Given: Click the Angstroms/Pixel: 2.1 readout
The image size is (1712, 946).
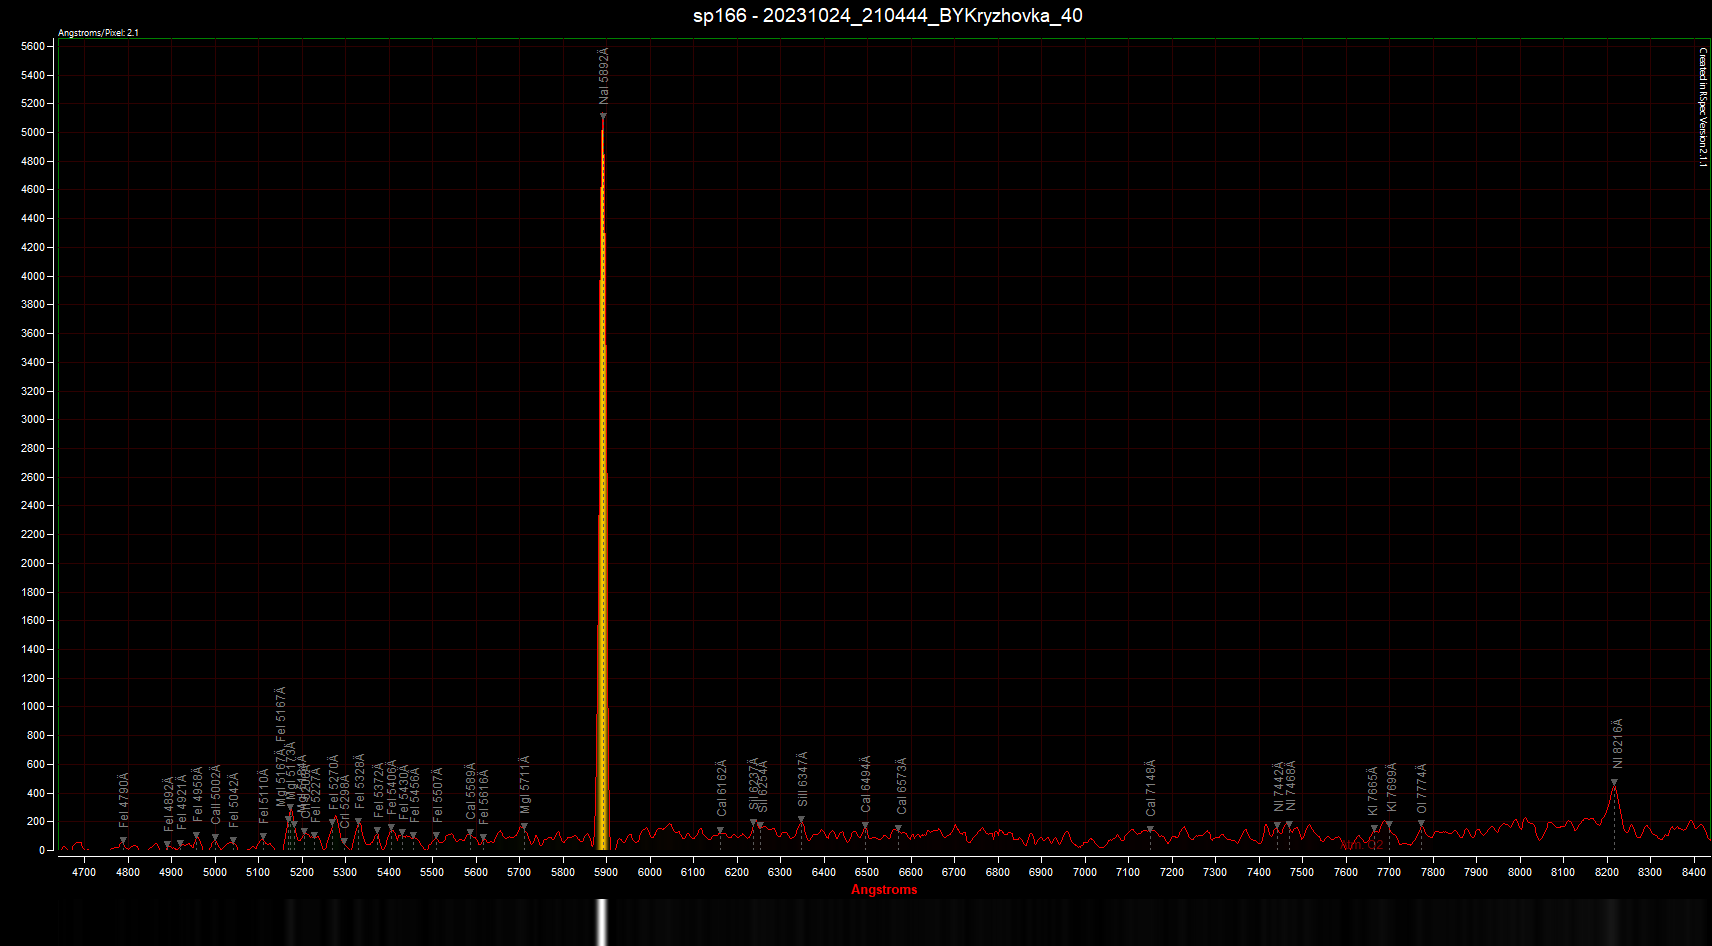Looking at the screenshot, I should point(98,33).
